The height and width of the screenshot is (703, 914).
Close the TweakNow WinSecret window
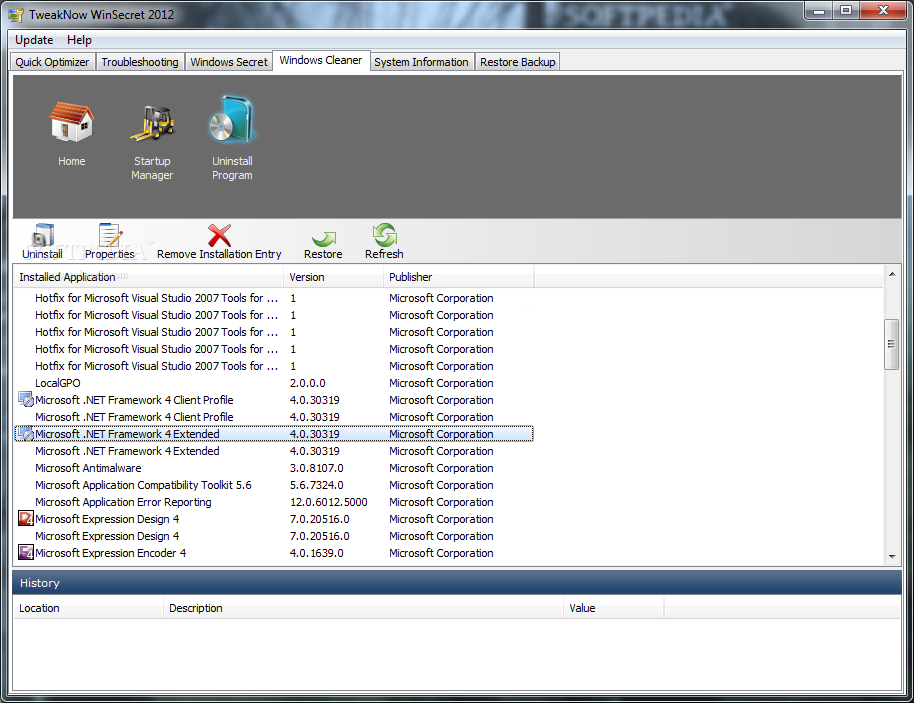click(x=884, y=11)
